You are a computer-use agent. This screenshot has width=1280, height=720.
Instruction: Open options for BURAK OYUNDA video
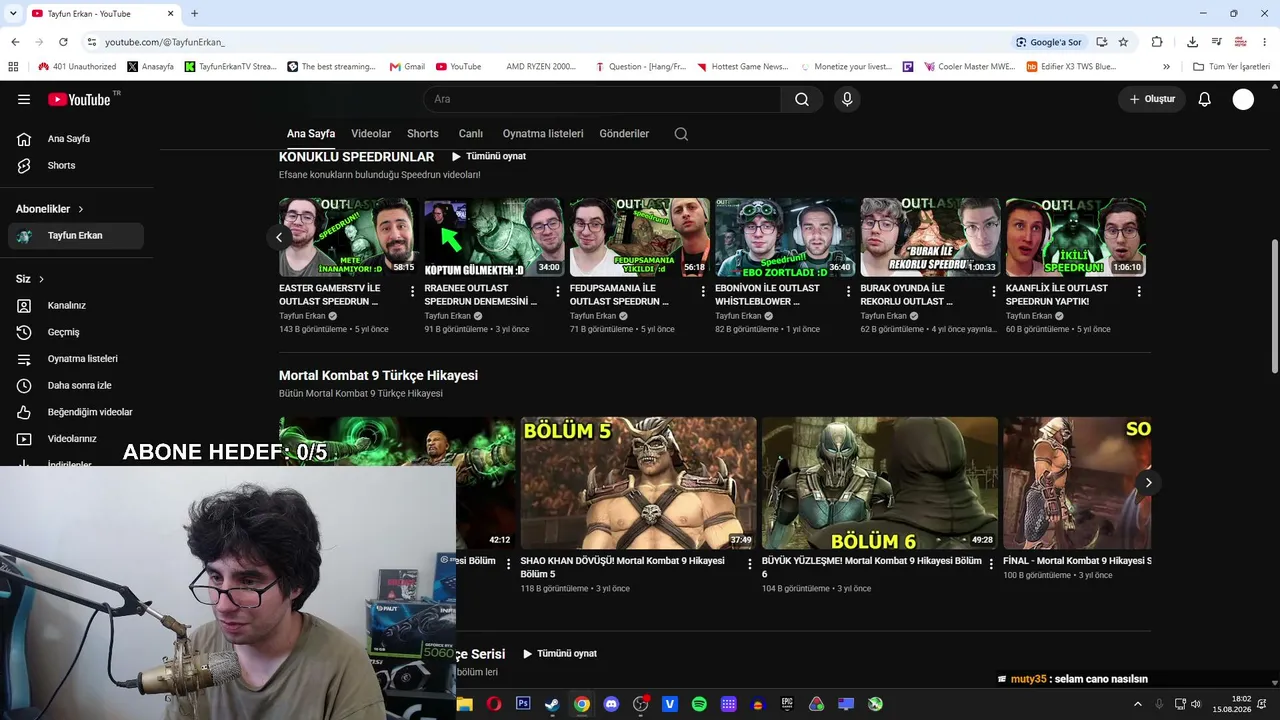click(x=993, y=292)
